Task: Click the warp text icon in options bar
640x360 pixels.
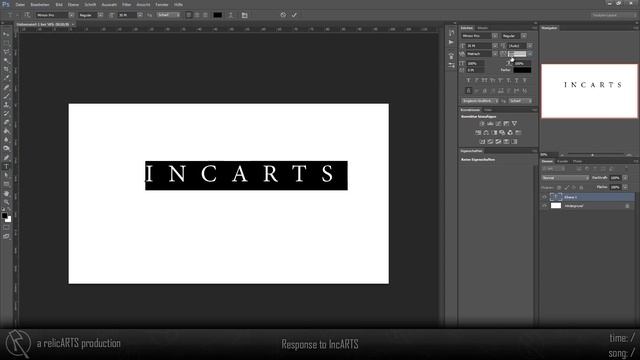Action: 231,15
